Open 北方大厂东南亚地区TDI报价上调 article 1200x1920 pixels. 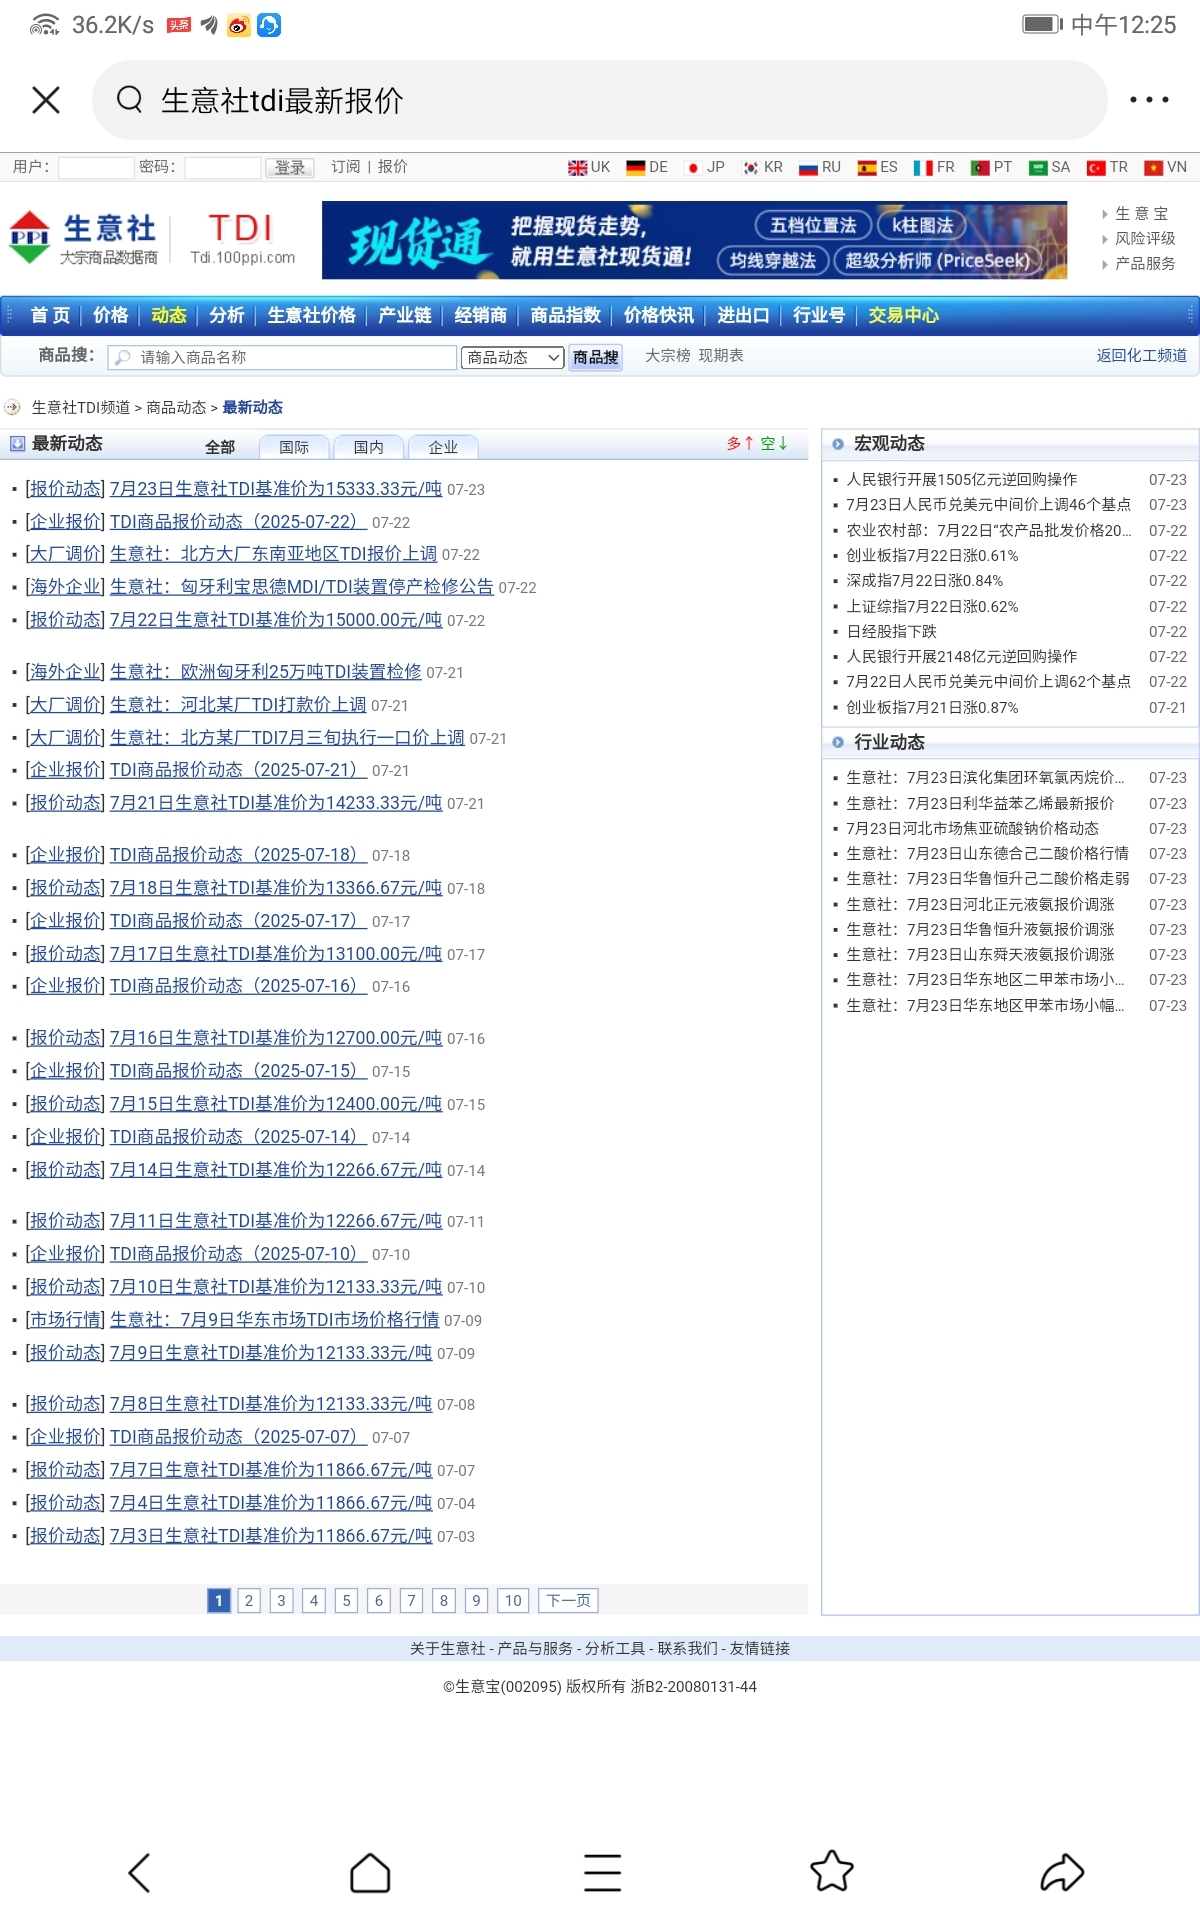(273, 554)
